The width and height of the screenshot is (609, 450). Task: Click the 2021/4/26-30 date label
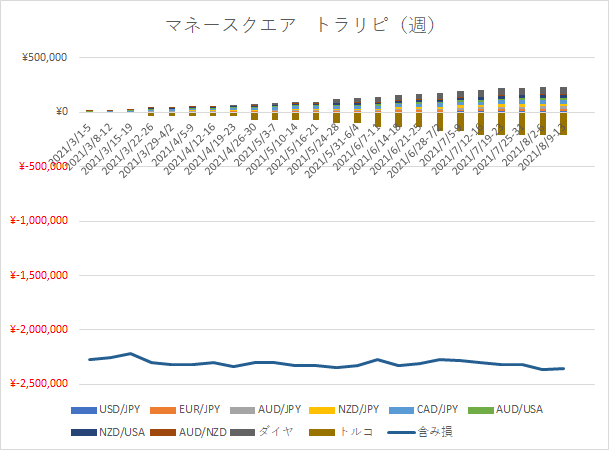231,148
